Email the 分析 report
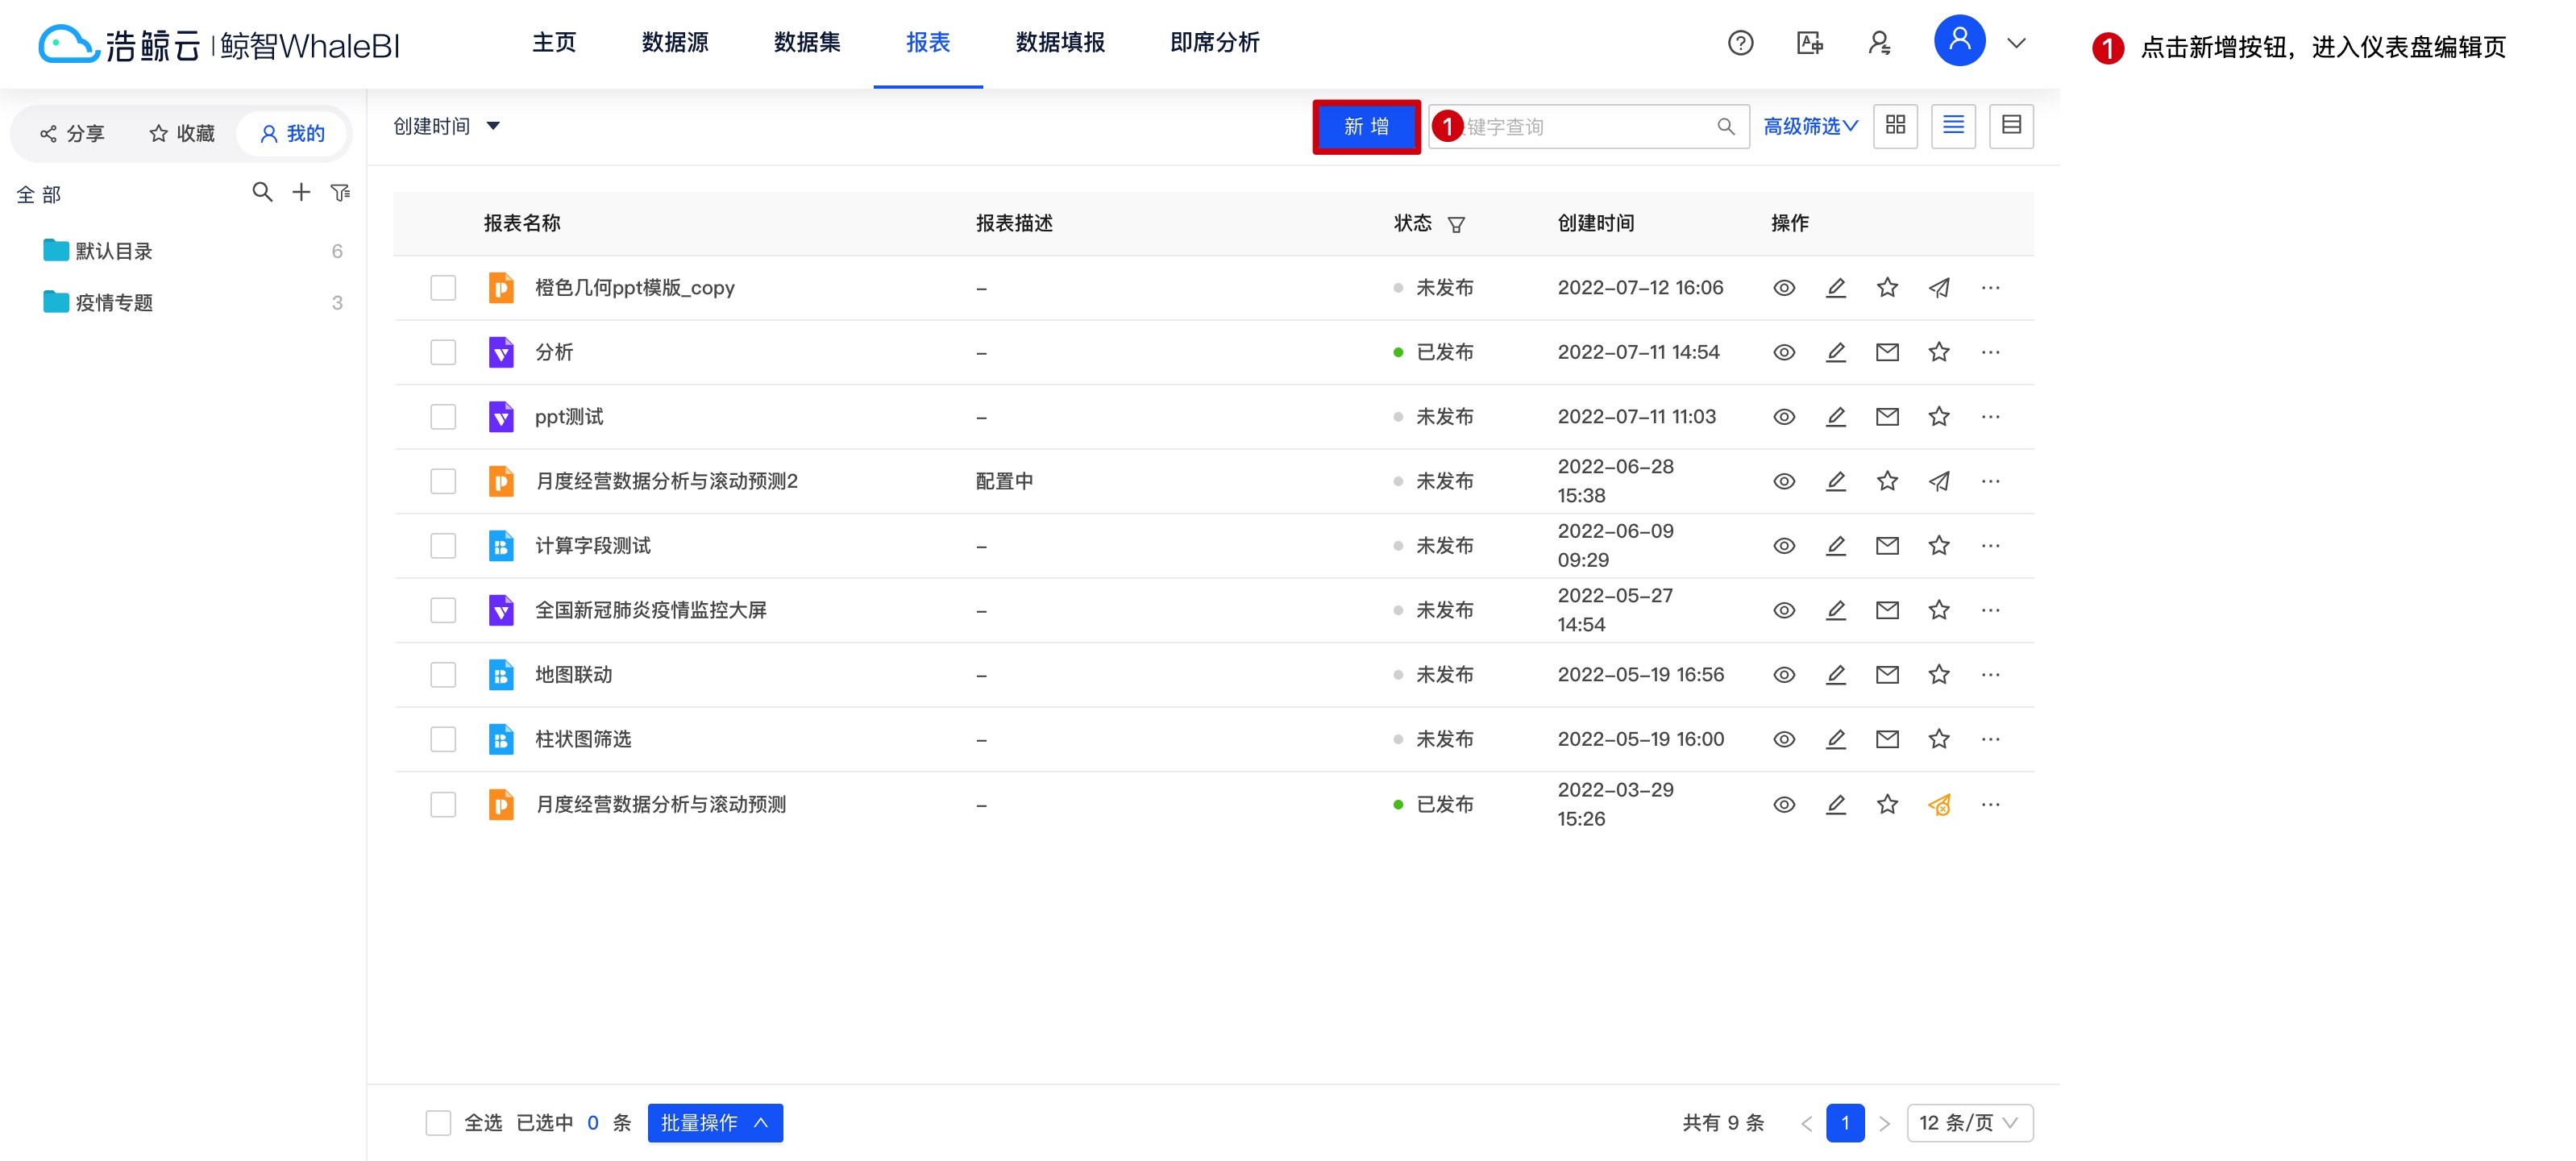The height and width of the screenshot is (1161, 2576). [x=1887, y=352]
